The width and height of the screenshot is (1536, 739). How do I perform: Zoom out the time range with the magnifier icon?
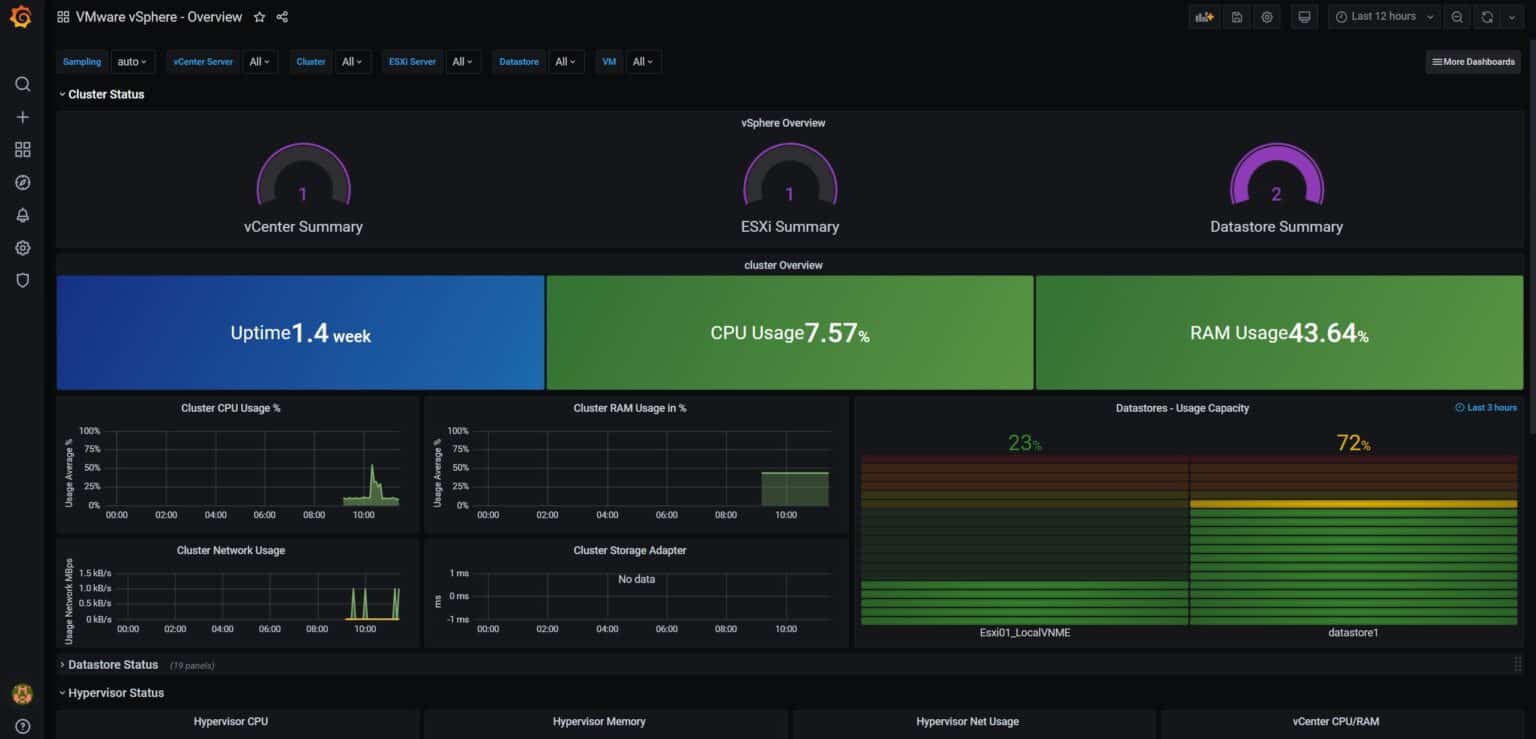pos(1457,17)
